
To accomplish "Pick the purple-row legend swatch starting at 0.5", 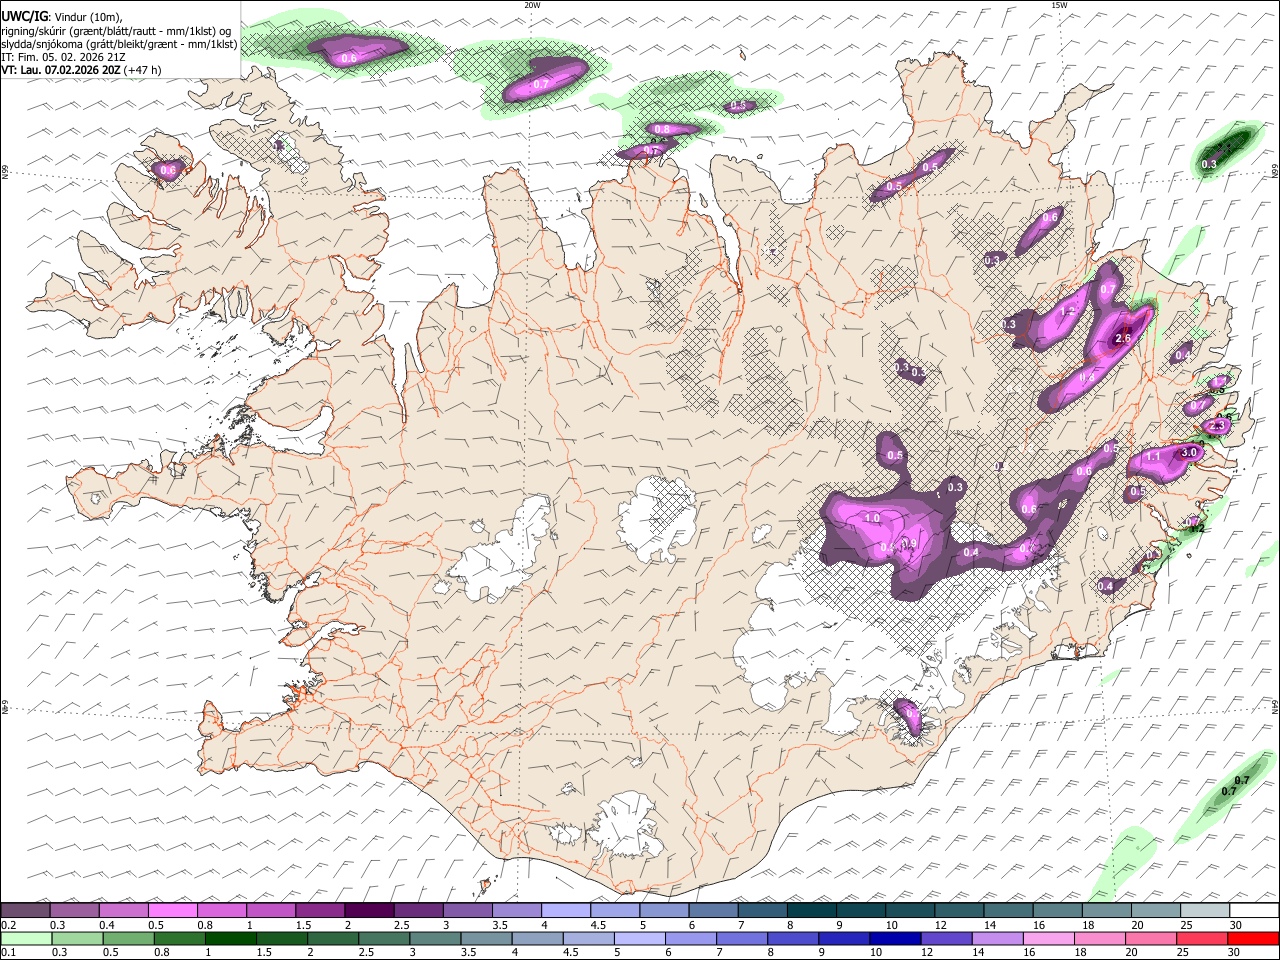I will pyautogui.click(x=173, y=911).
